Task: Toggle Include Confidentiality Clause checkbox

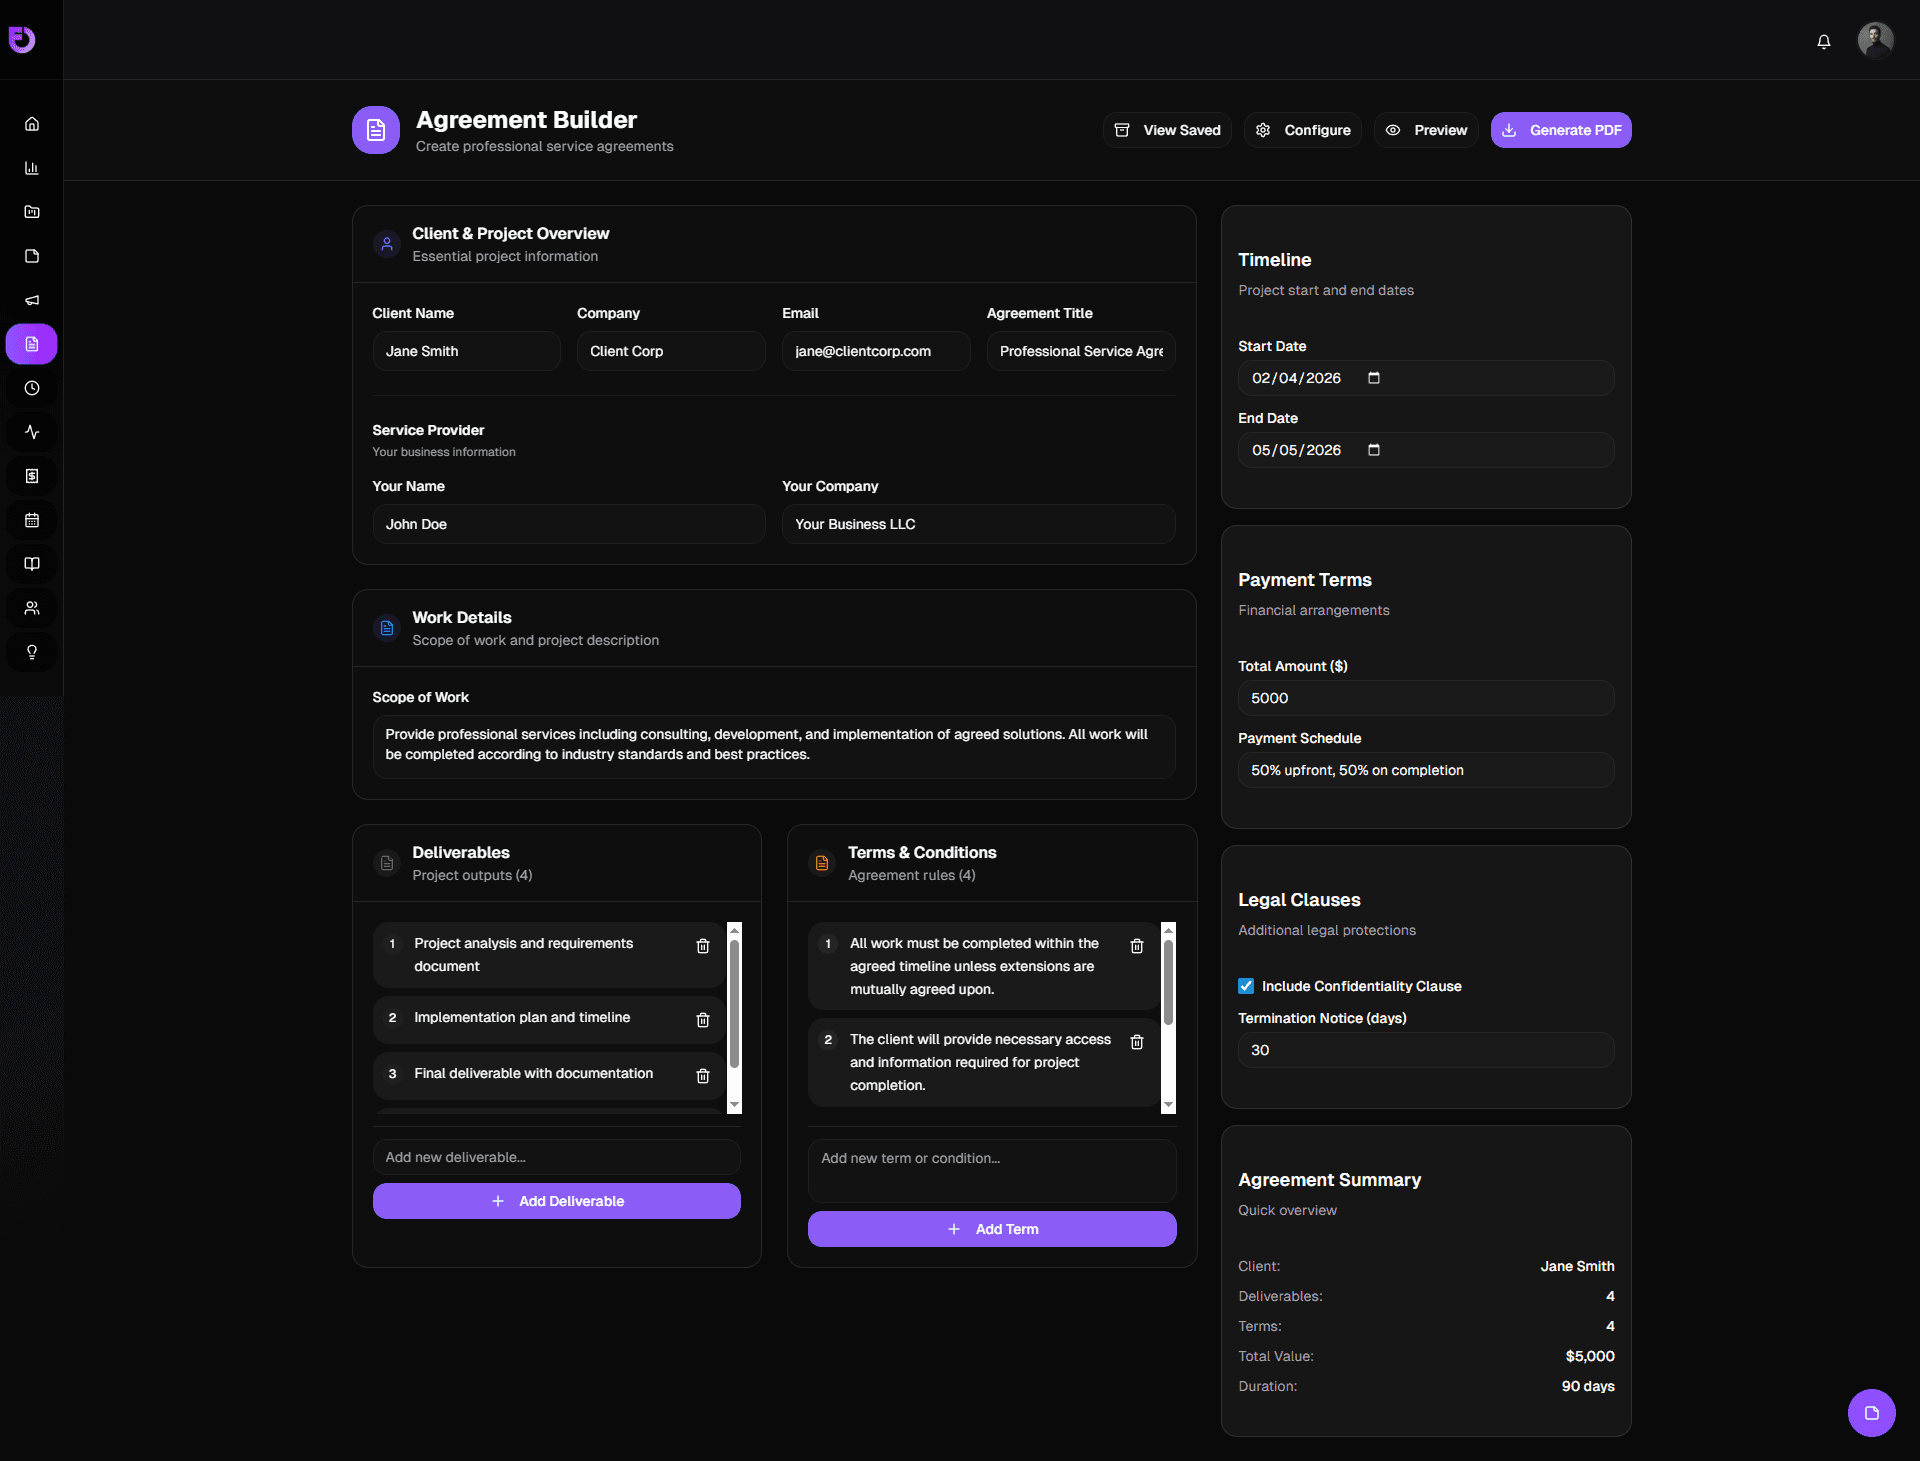Action: (x=1246, y=986)
